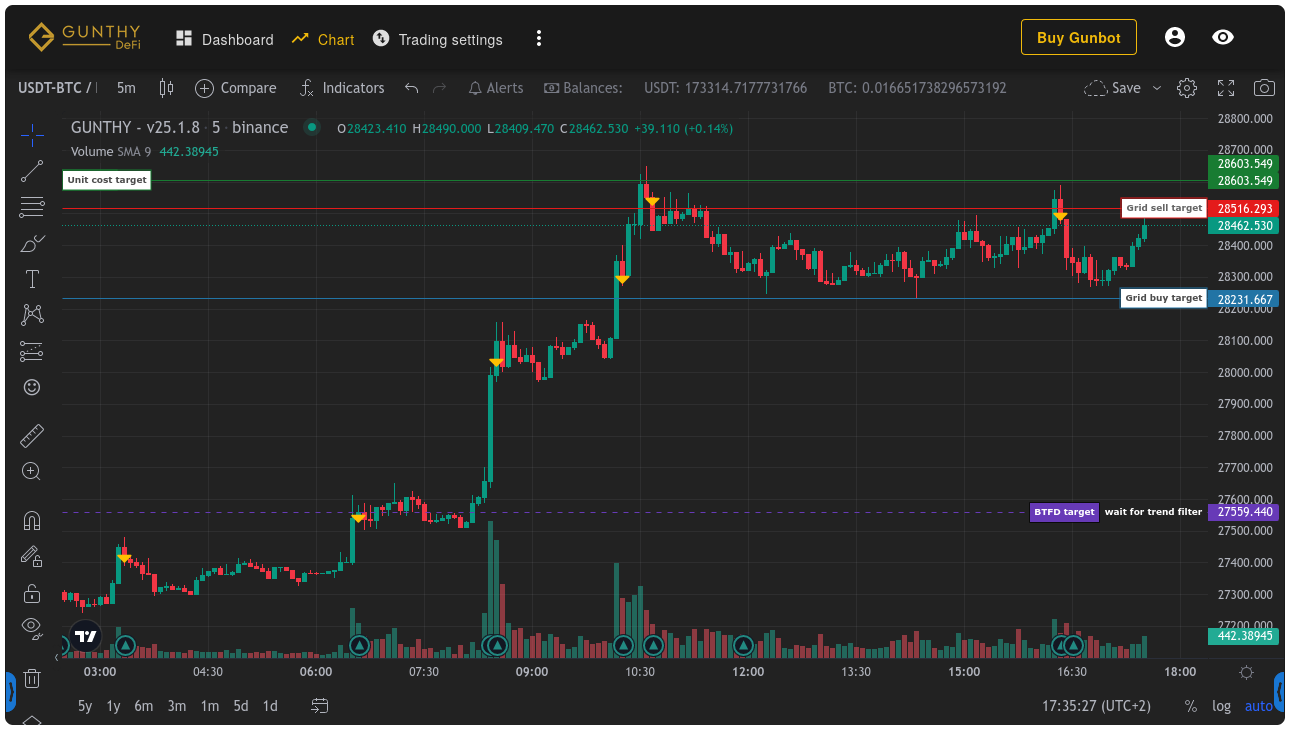Screen dimensions: 1290x730
Task: Expand the left side panel handle
Action: pos(10,691)
